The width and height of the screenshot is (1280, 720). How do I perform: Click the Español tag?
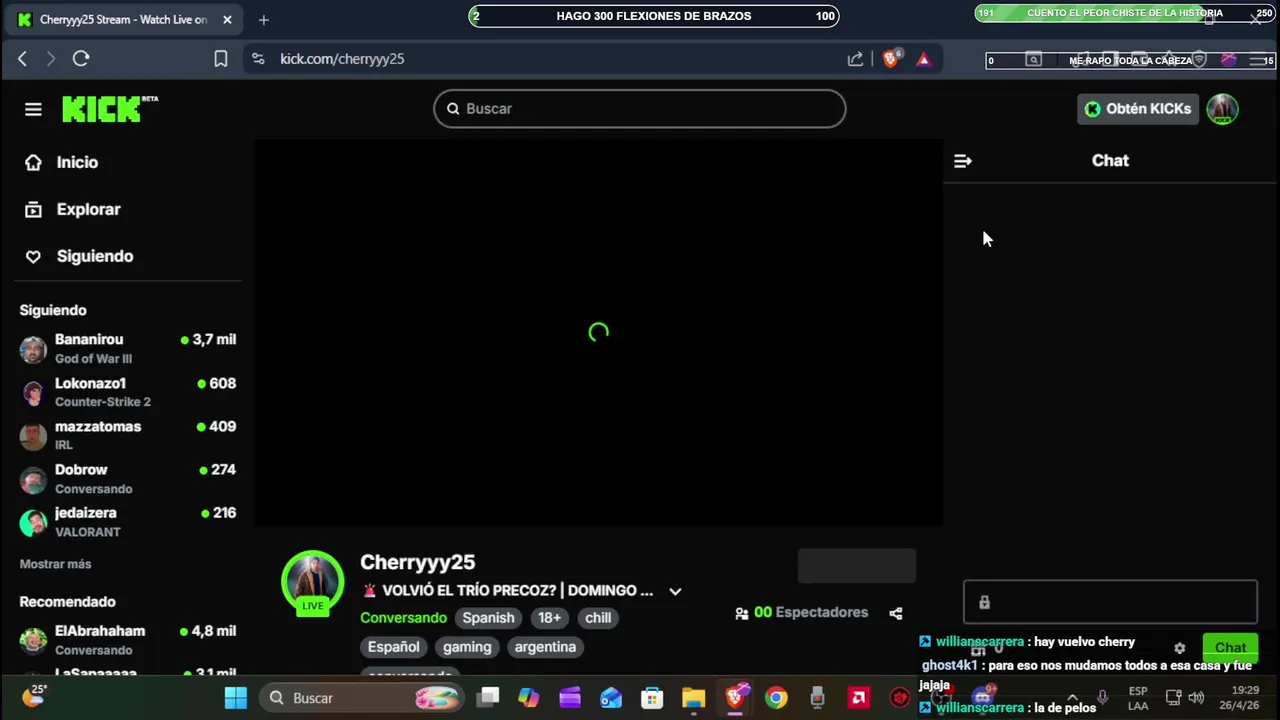pyautogui.click(x=394, y=647)
